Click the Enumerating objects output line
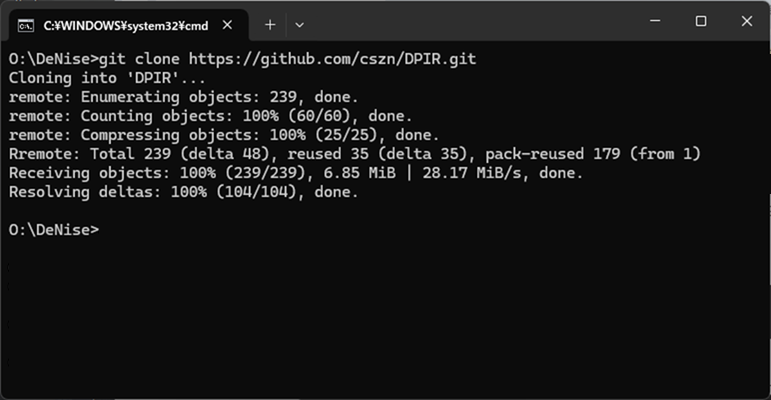The image size is (771, 400). pyautogui.click(x=183, y=97)
